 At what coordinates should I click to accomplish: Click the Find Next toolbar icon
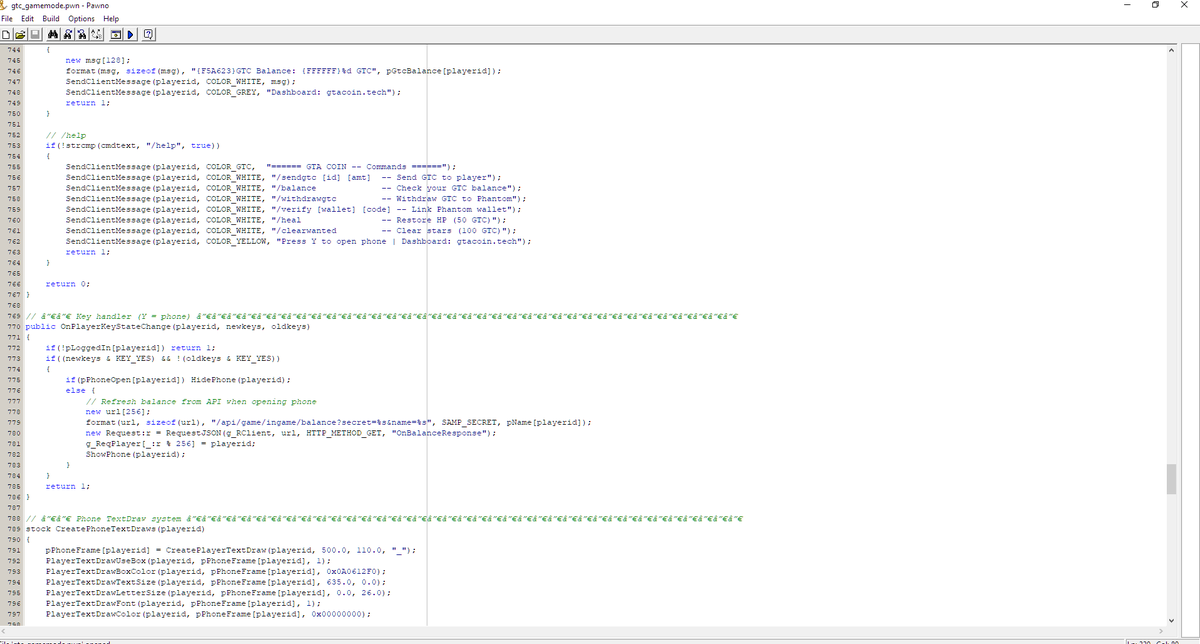(x=68, y=35)
